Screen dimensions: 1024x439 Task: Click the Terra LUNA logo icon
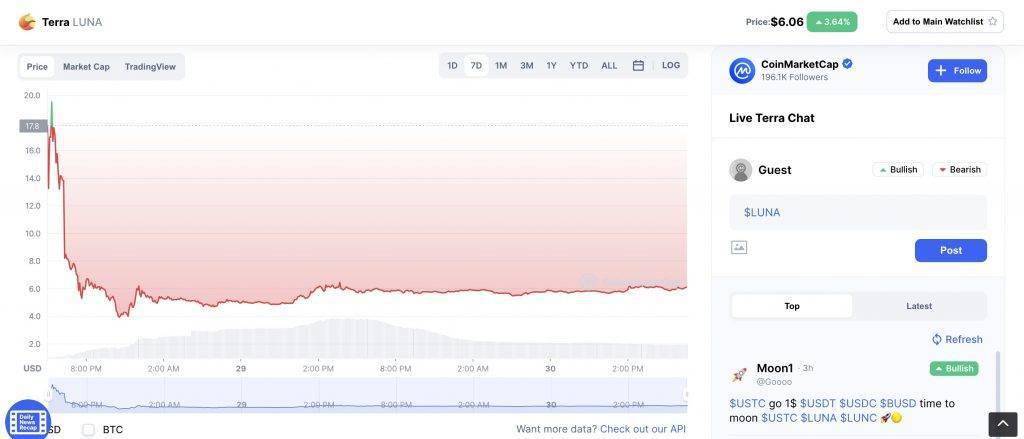pos(27,21)
